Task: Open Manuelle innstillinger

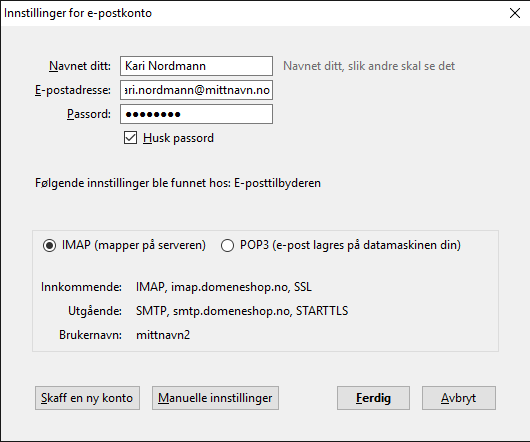Action: [x=215, y=398]
